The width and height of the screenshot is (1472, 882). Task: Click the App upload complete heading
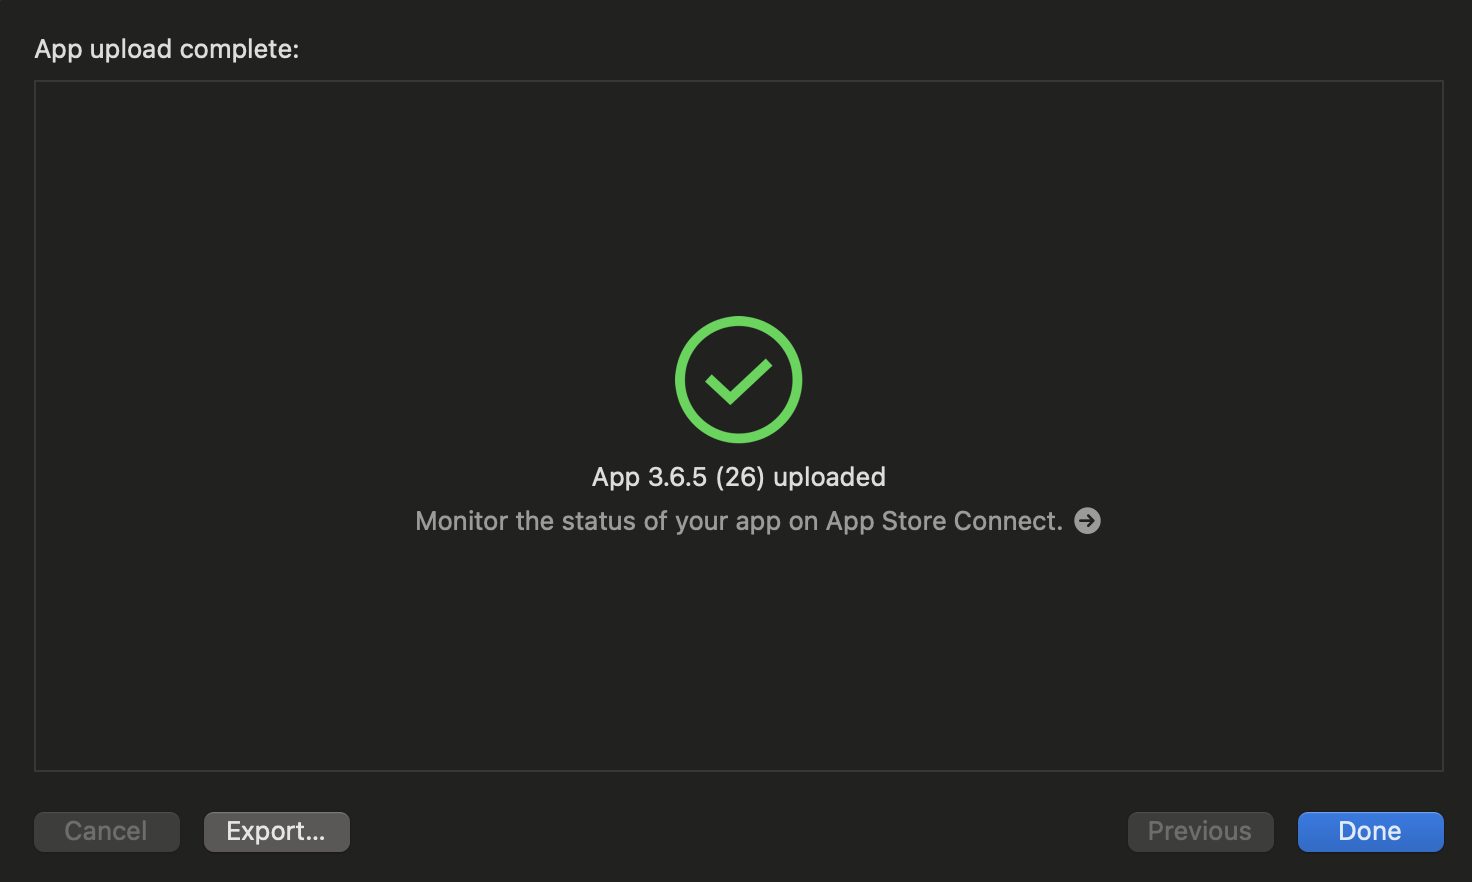tap(166, 48)
